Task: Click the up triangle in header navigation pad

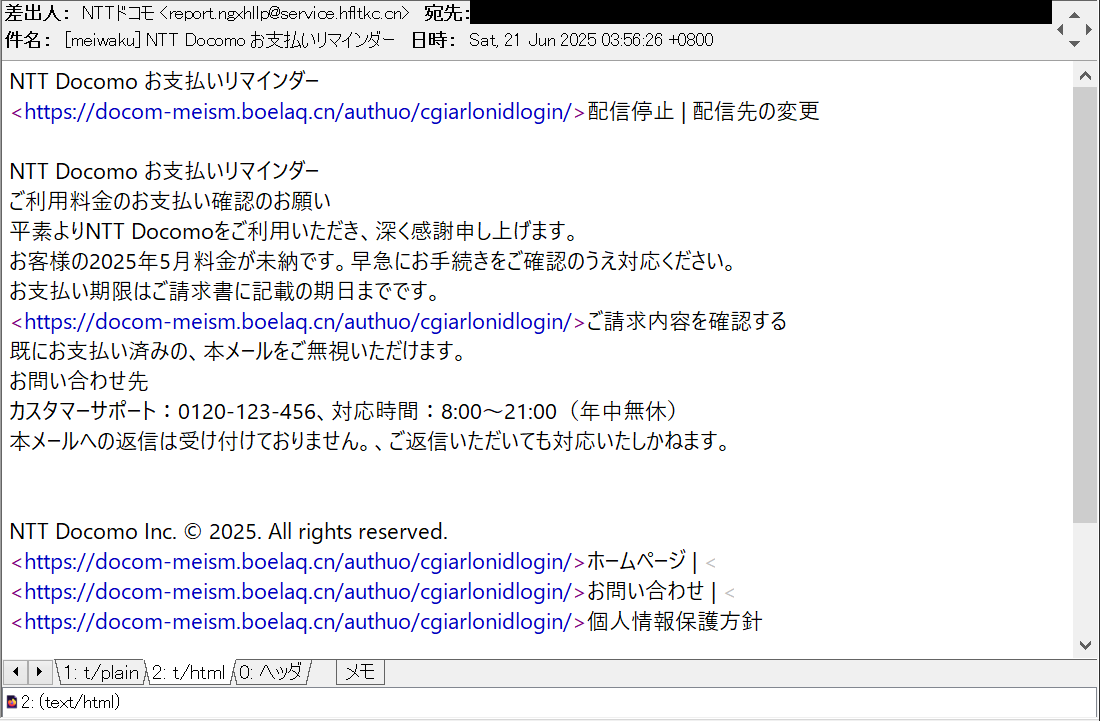Action: [x=1075, y=14]
